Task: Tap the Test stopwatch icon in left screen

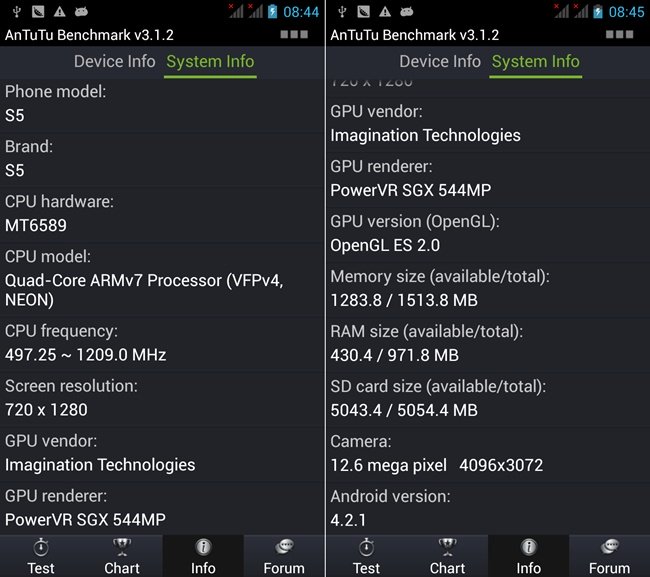Action: tap(41, 548)
